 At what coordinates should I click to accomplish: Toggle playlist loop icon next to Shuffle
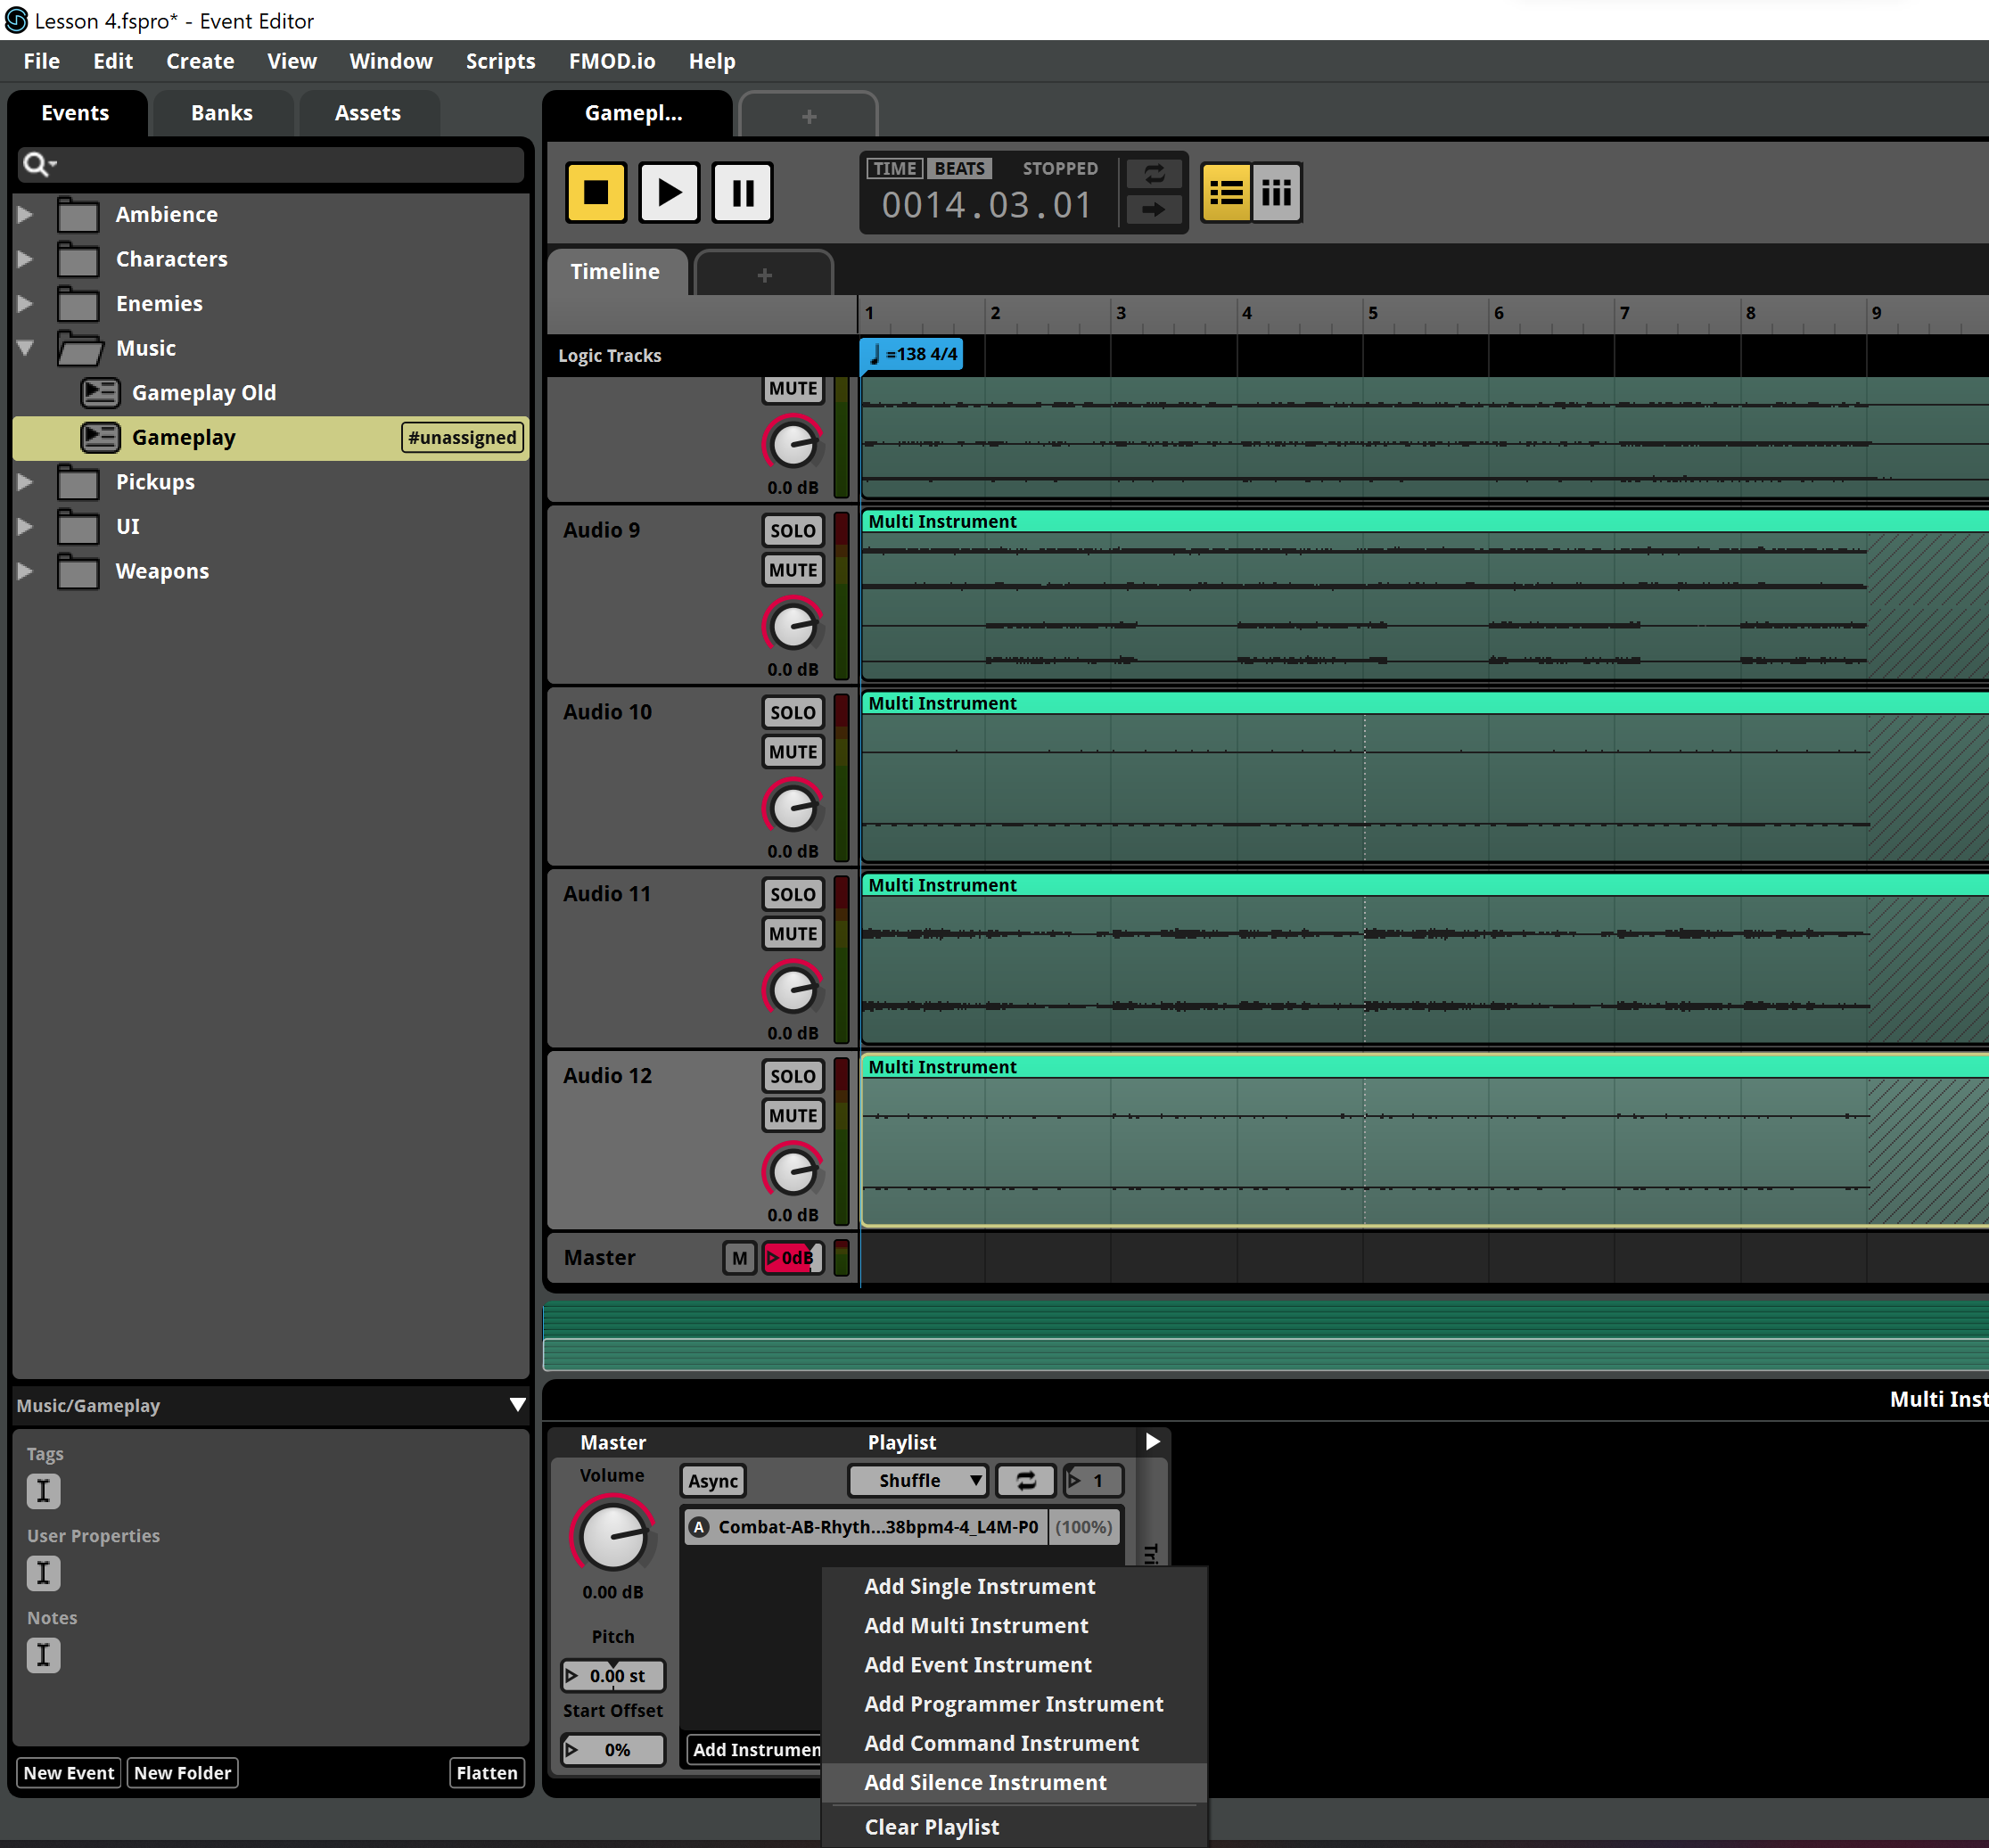coord(1026,1481)
